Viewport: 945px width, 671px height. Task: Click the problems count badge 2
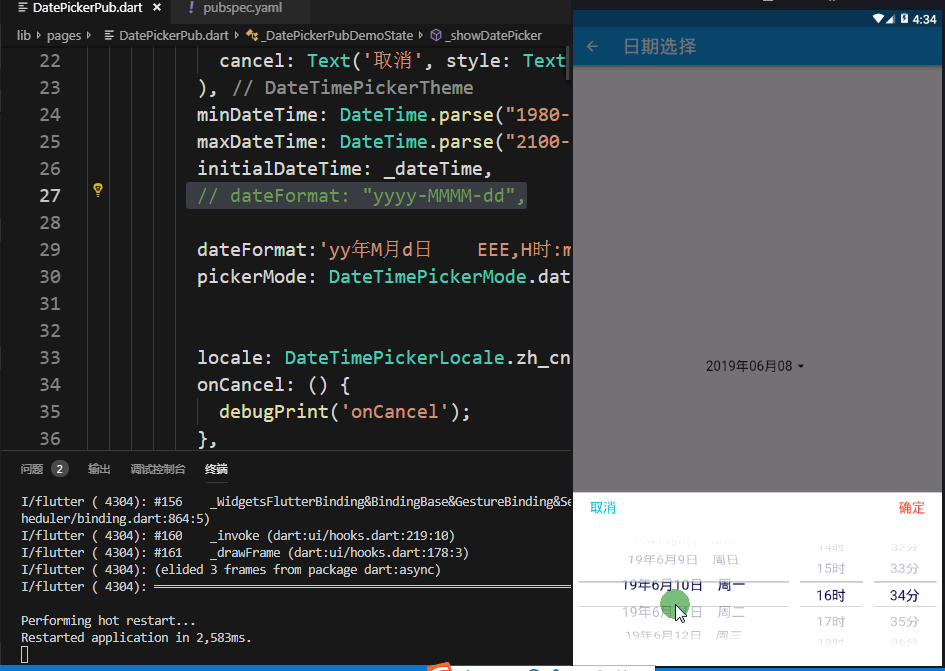tap(60, 469)
